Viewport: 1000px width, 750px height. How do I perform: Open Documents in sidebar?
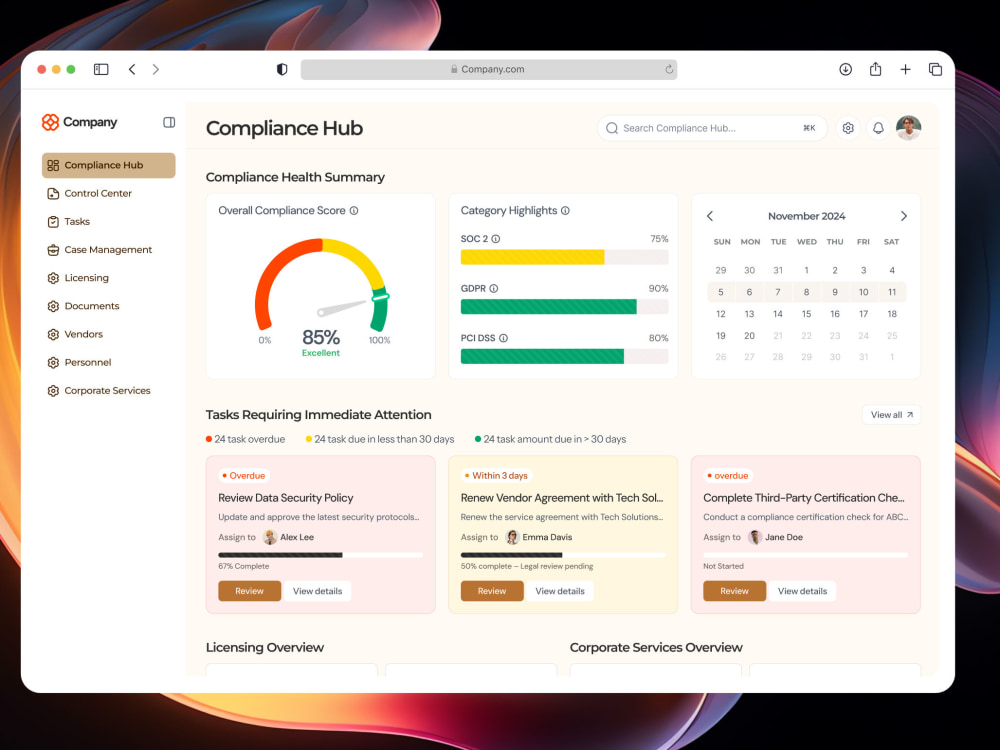(108, 305)
